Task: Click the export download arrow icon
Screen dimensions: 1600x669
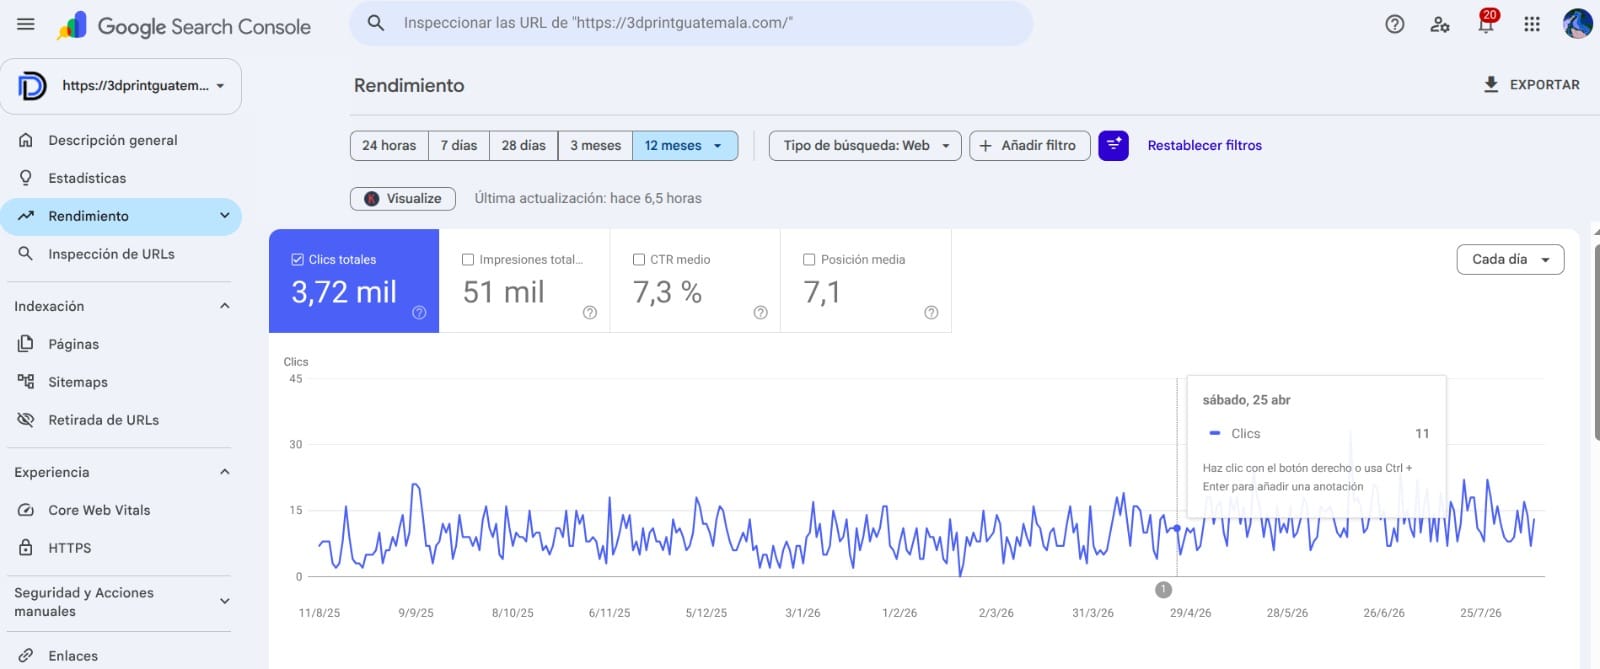Action: click(1491, 85)
